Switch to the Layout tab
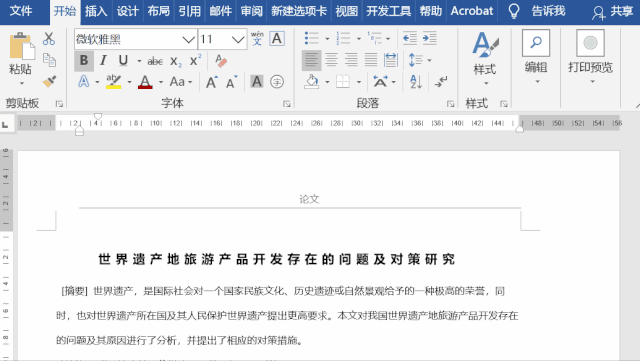 (x=159, y=11)
